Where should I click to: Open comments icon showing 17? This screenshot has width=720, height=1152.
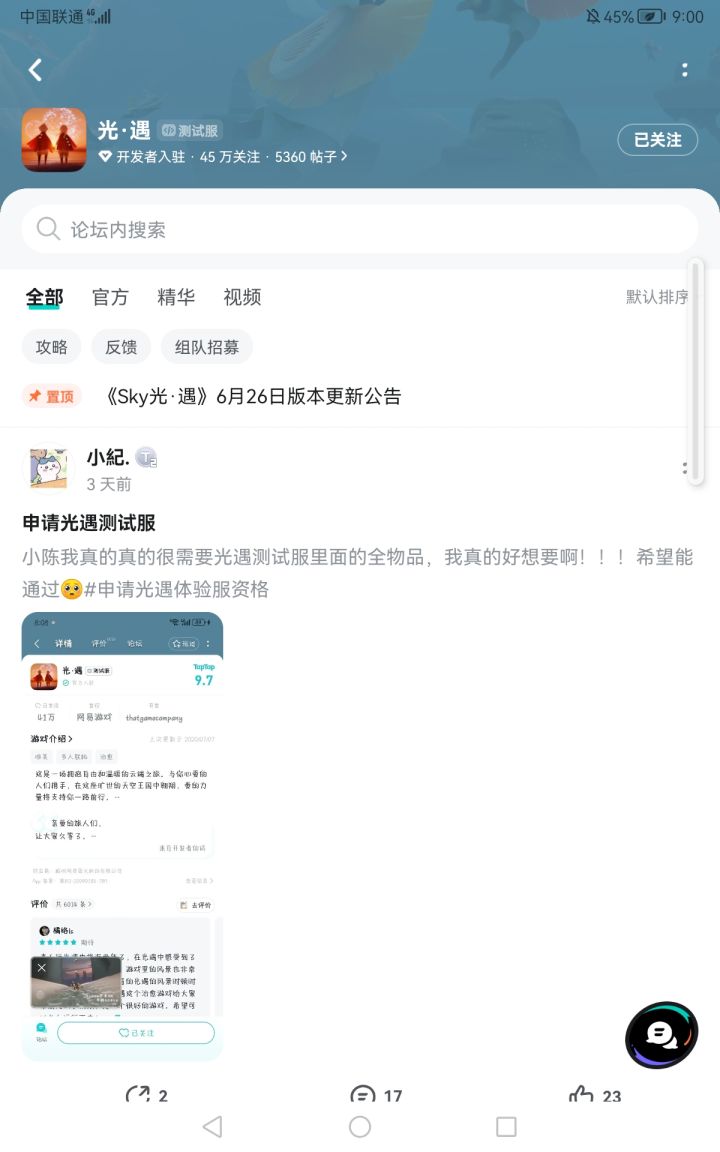(376, 1095)
